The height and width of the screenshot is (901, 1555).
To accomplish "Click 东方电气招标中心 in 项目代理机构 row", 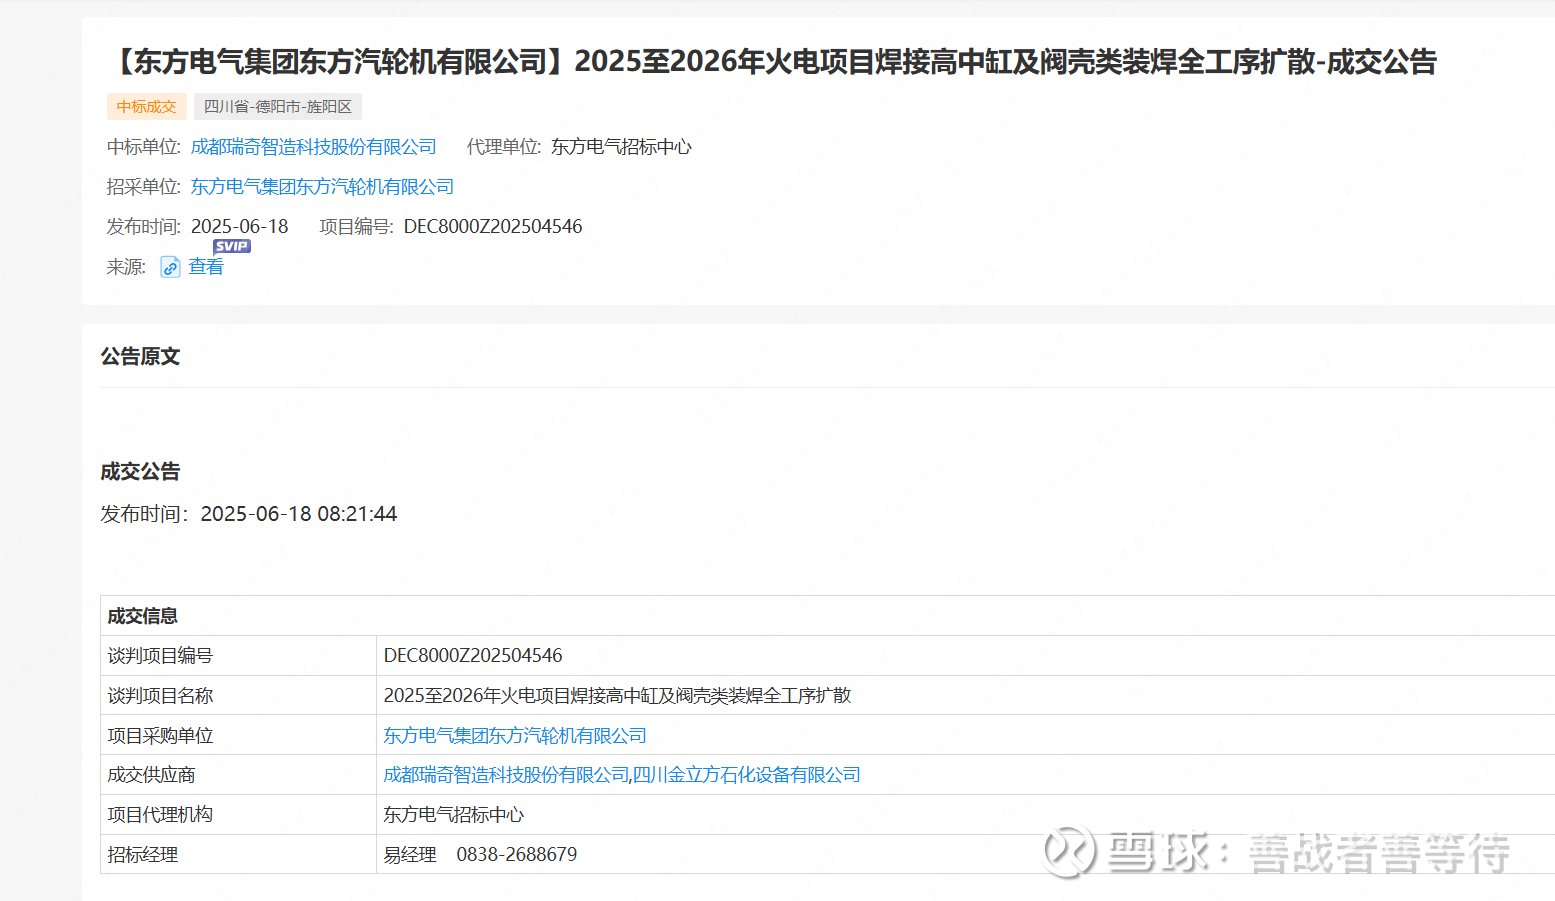I will pyautogui.click(x=454, y=815).
